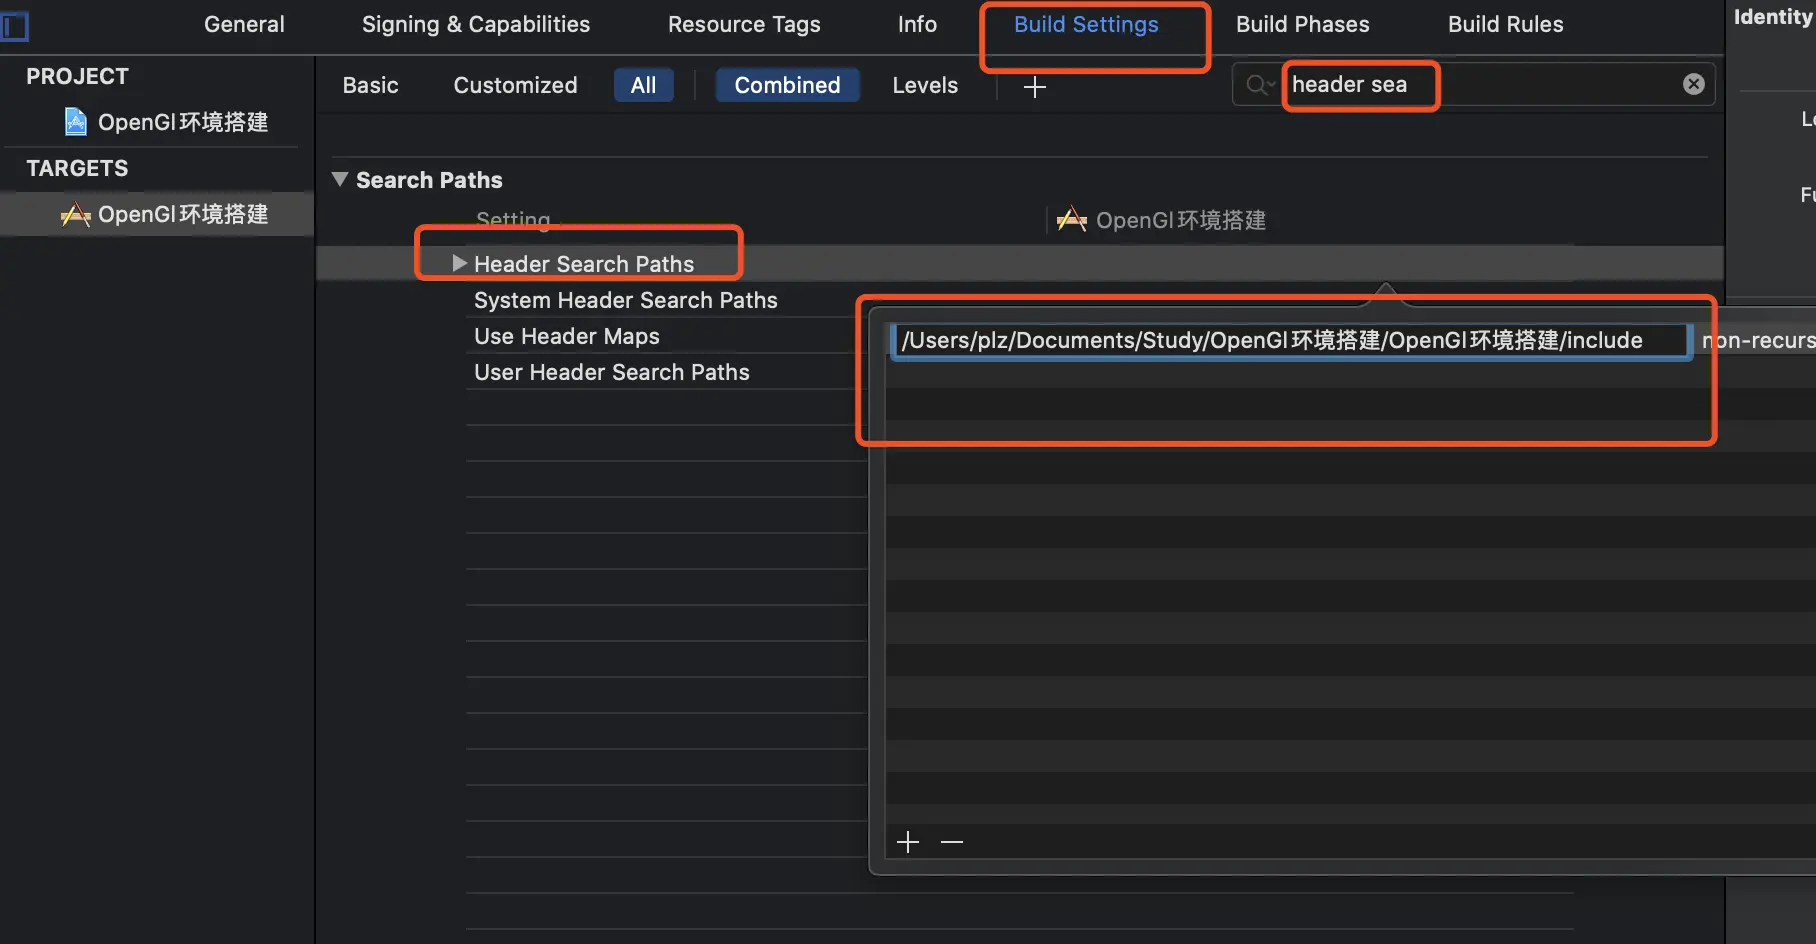Click the TARGETS section label
This screenshot has height=944, width=1816.
(x=77, y=168)
